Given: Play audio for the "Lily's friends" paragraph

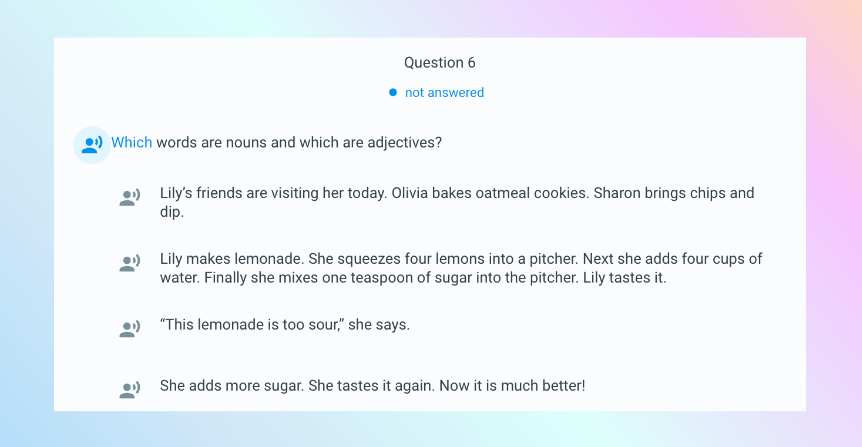Looking at the screenshot, I should coord(129,198).
